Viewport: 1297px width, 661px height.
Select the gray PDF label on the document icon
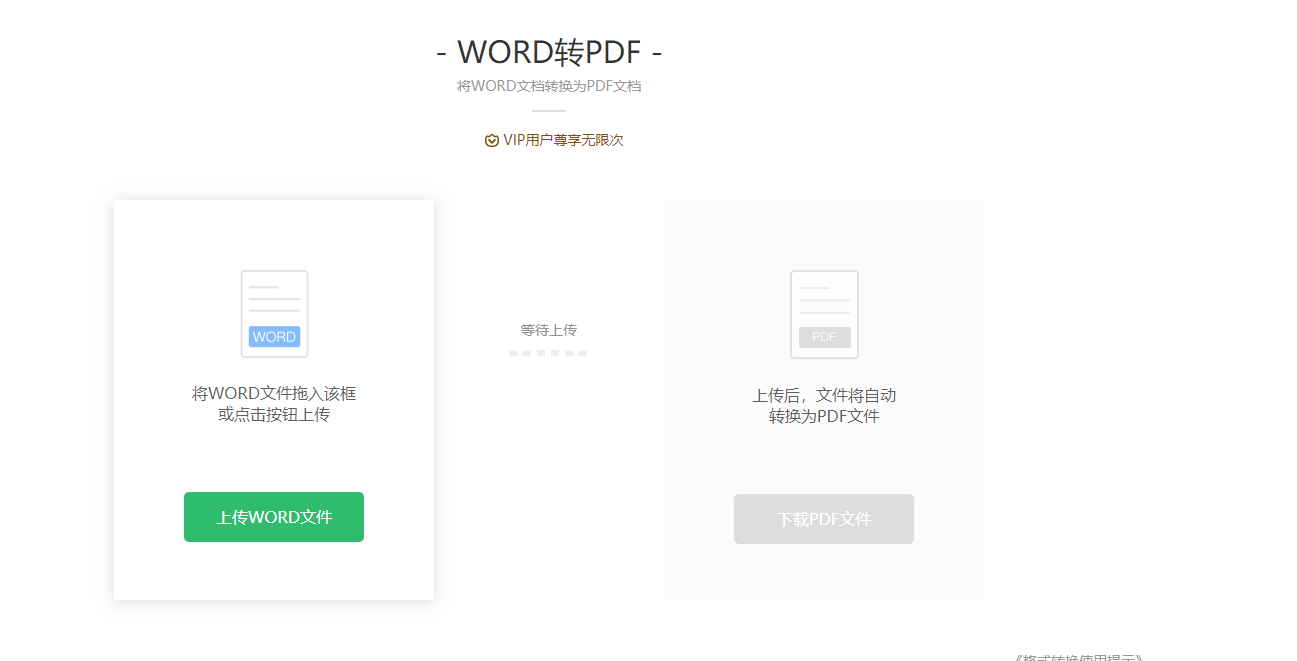point(823,337)
